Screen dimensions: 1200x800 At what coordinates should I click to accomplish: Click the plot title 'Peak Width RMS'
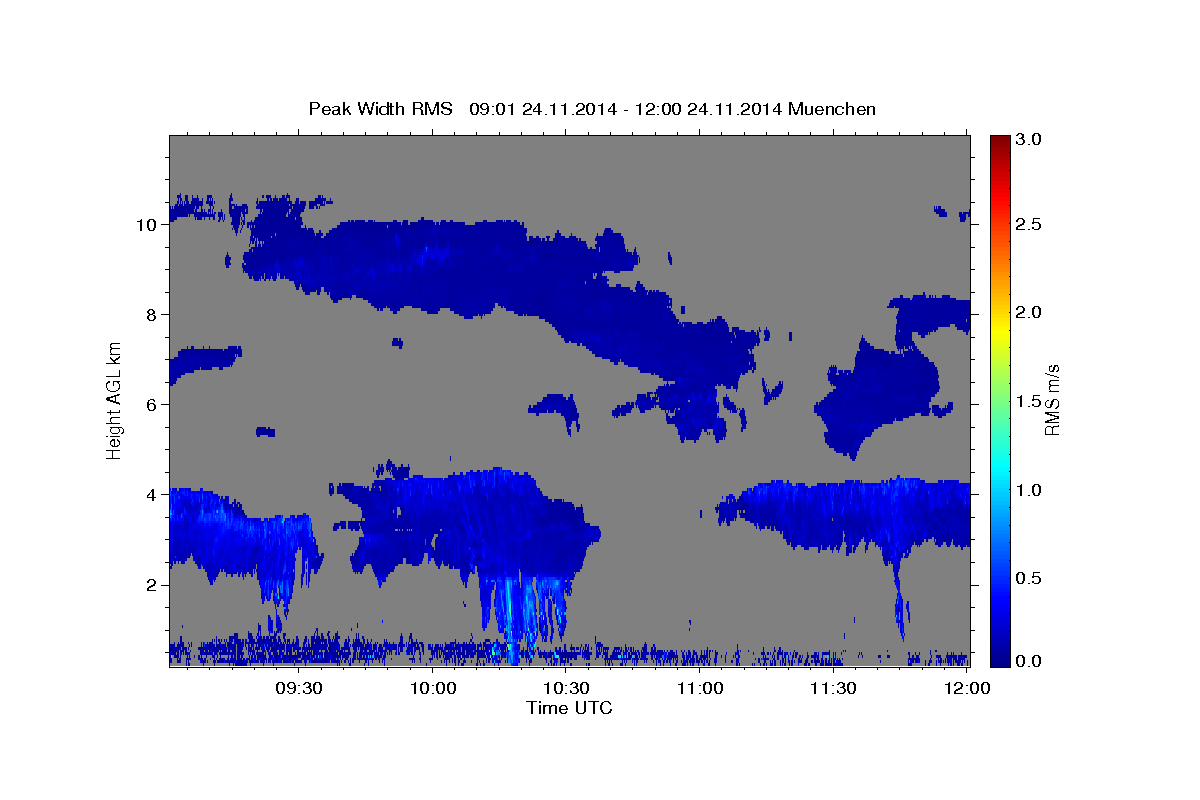[381, 108]
